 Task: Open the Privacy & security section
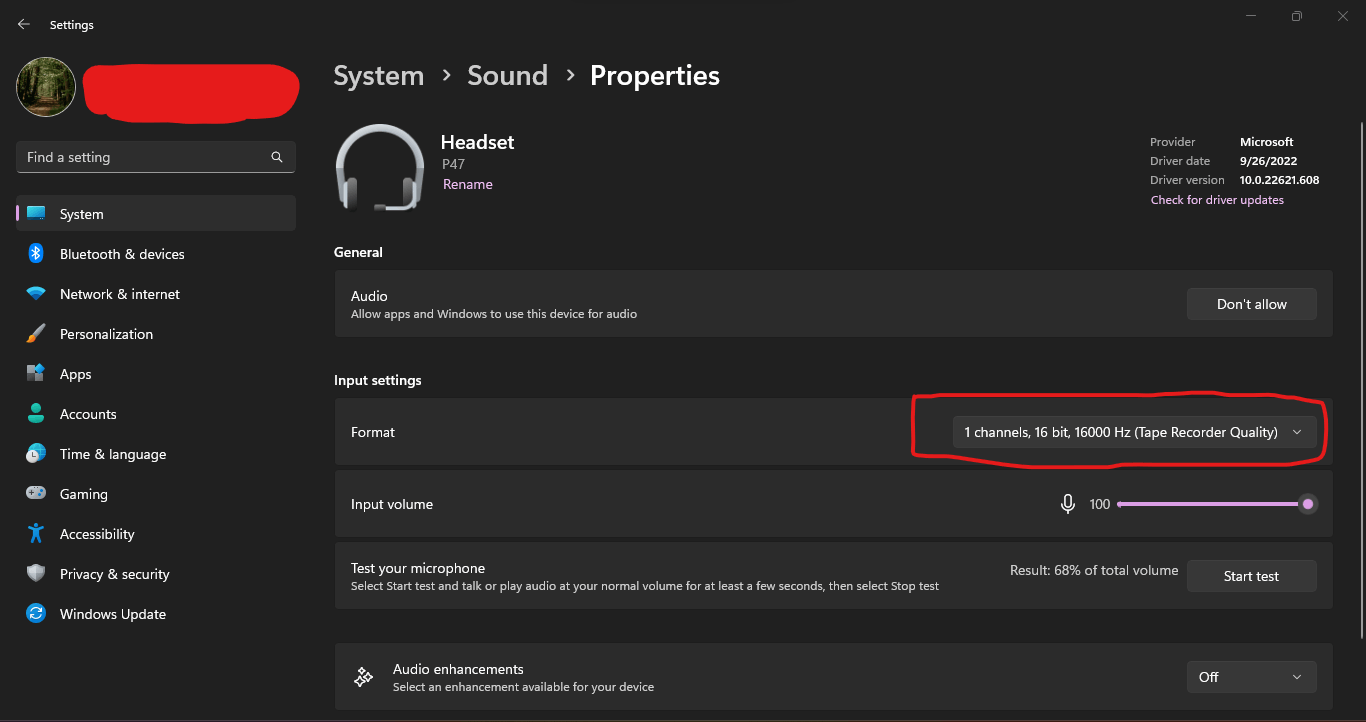tap(114, 574)
